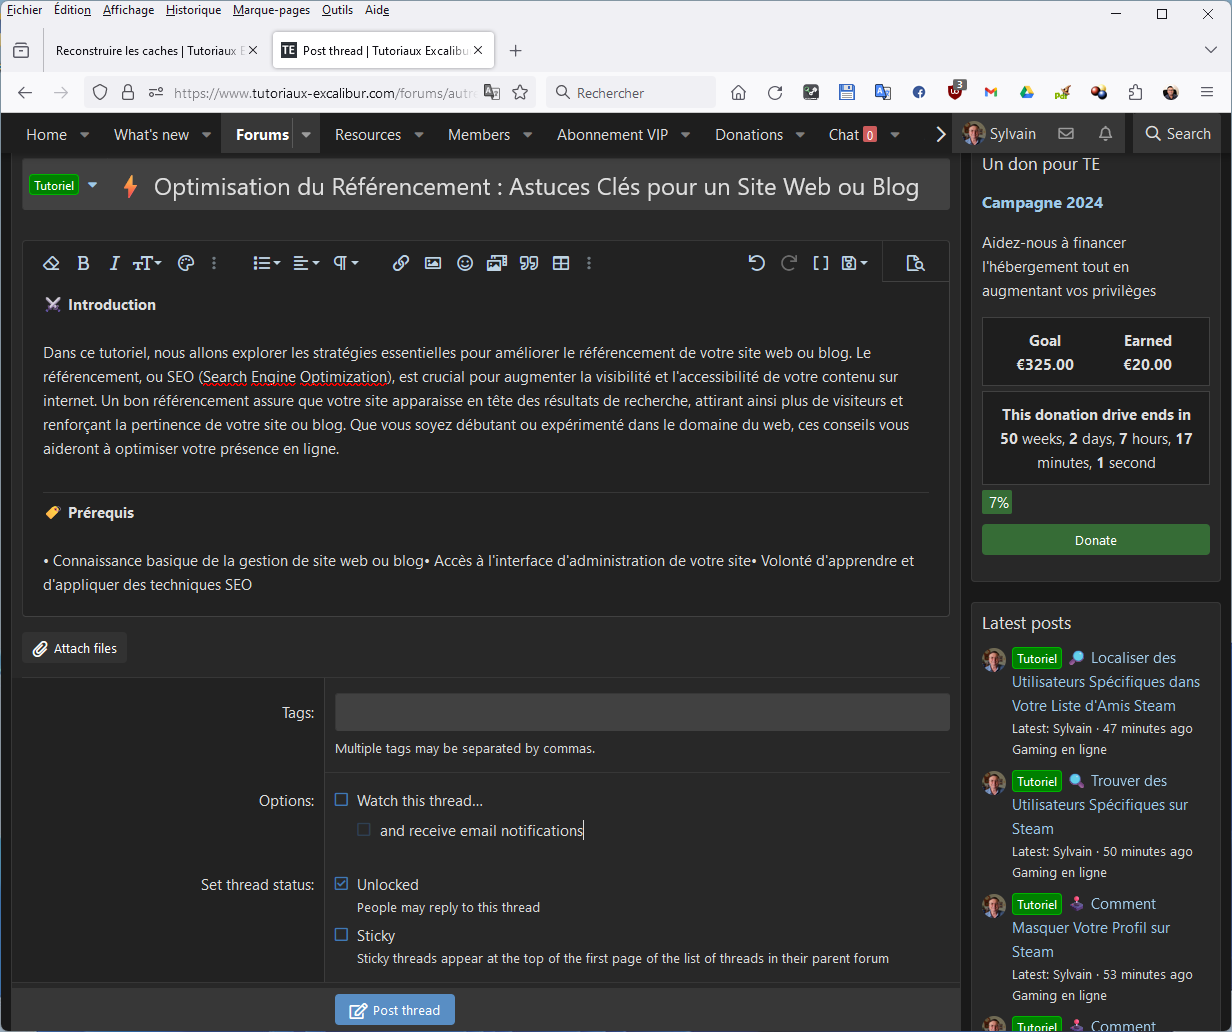Expand the What's new dropdown arrow
This screenshot has height=1032, width=1232.
tap(206, 134)
